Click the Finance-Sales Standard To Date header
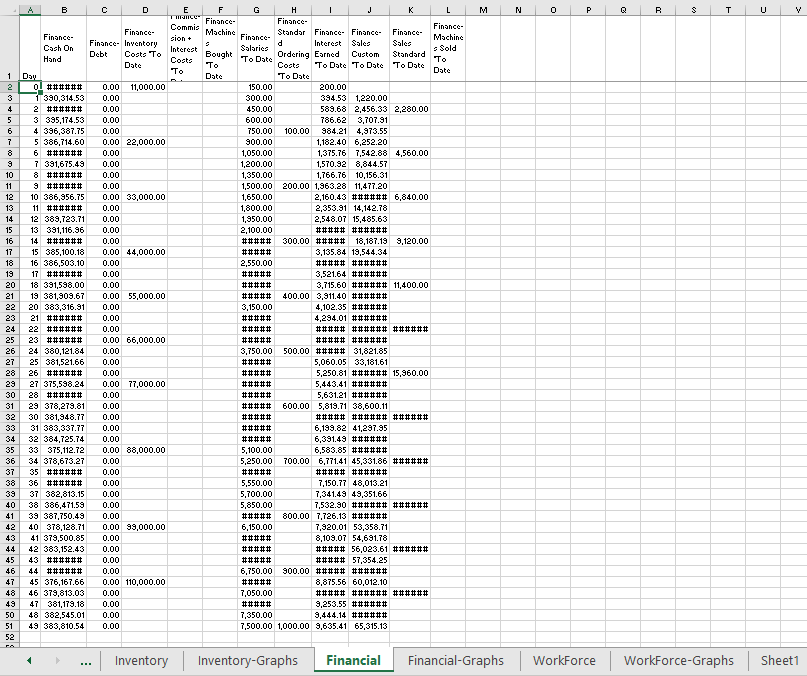807x676 pixels. click(410, 48)
